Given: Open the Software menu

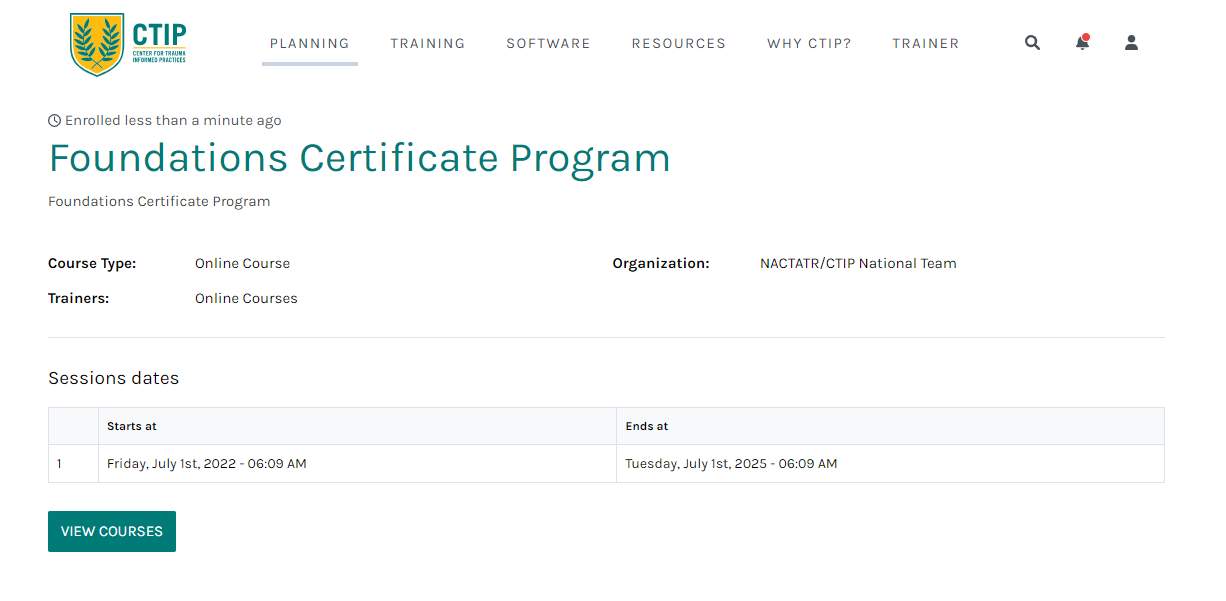Looking at the screenshot, I should (x=548, y=43).
